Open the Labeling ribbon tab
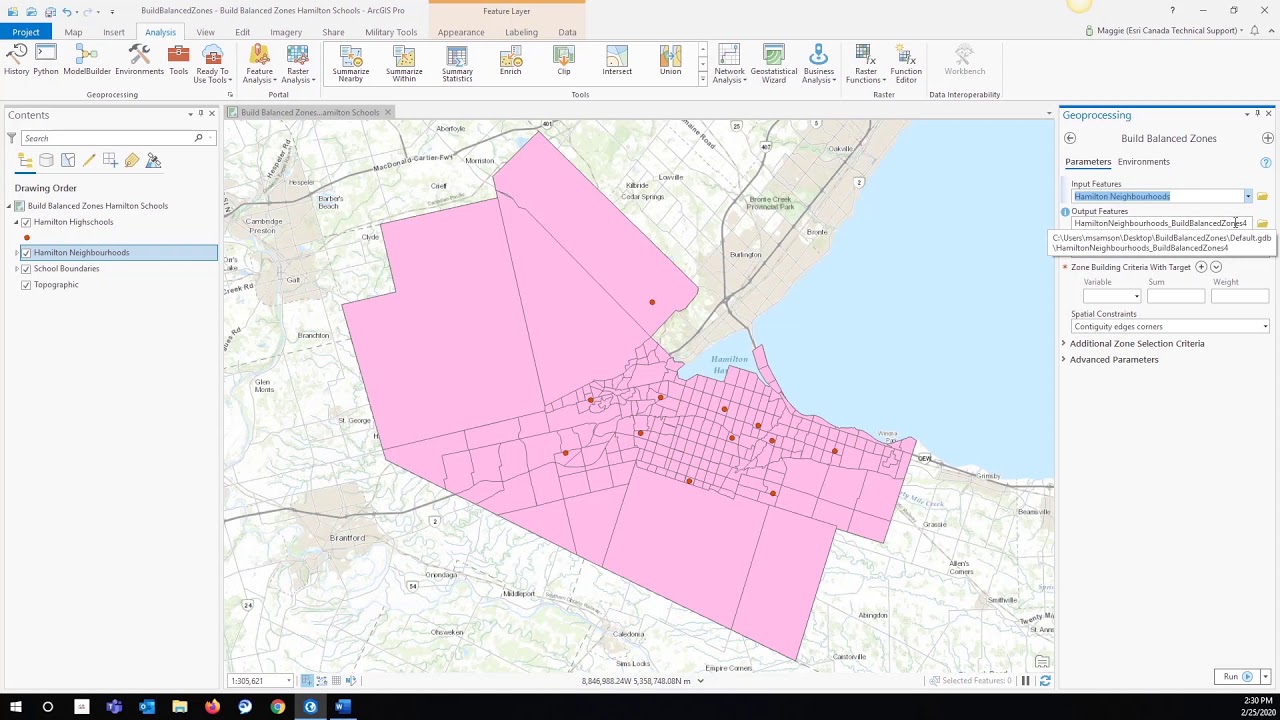1280x720 pixels. coord(521,32)
